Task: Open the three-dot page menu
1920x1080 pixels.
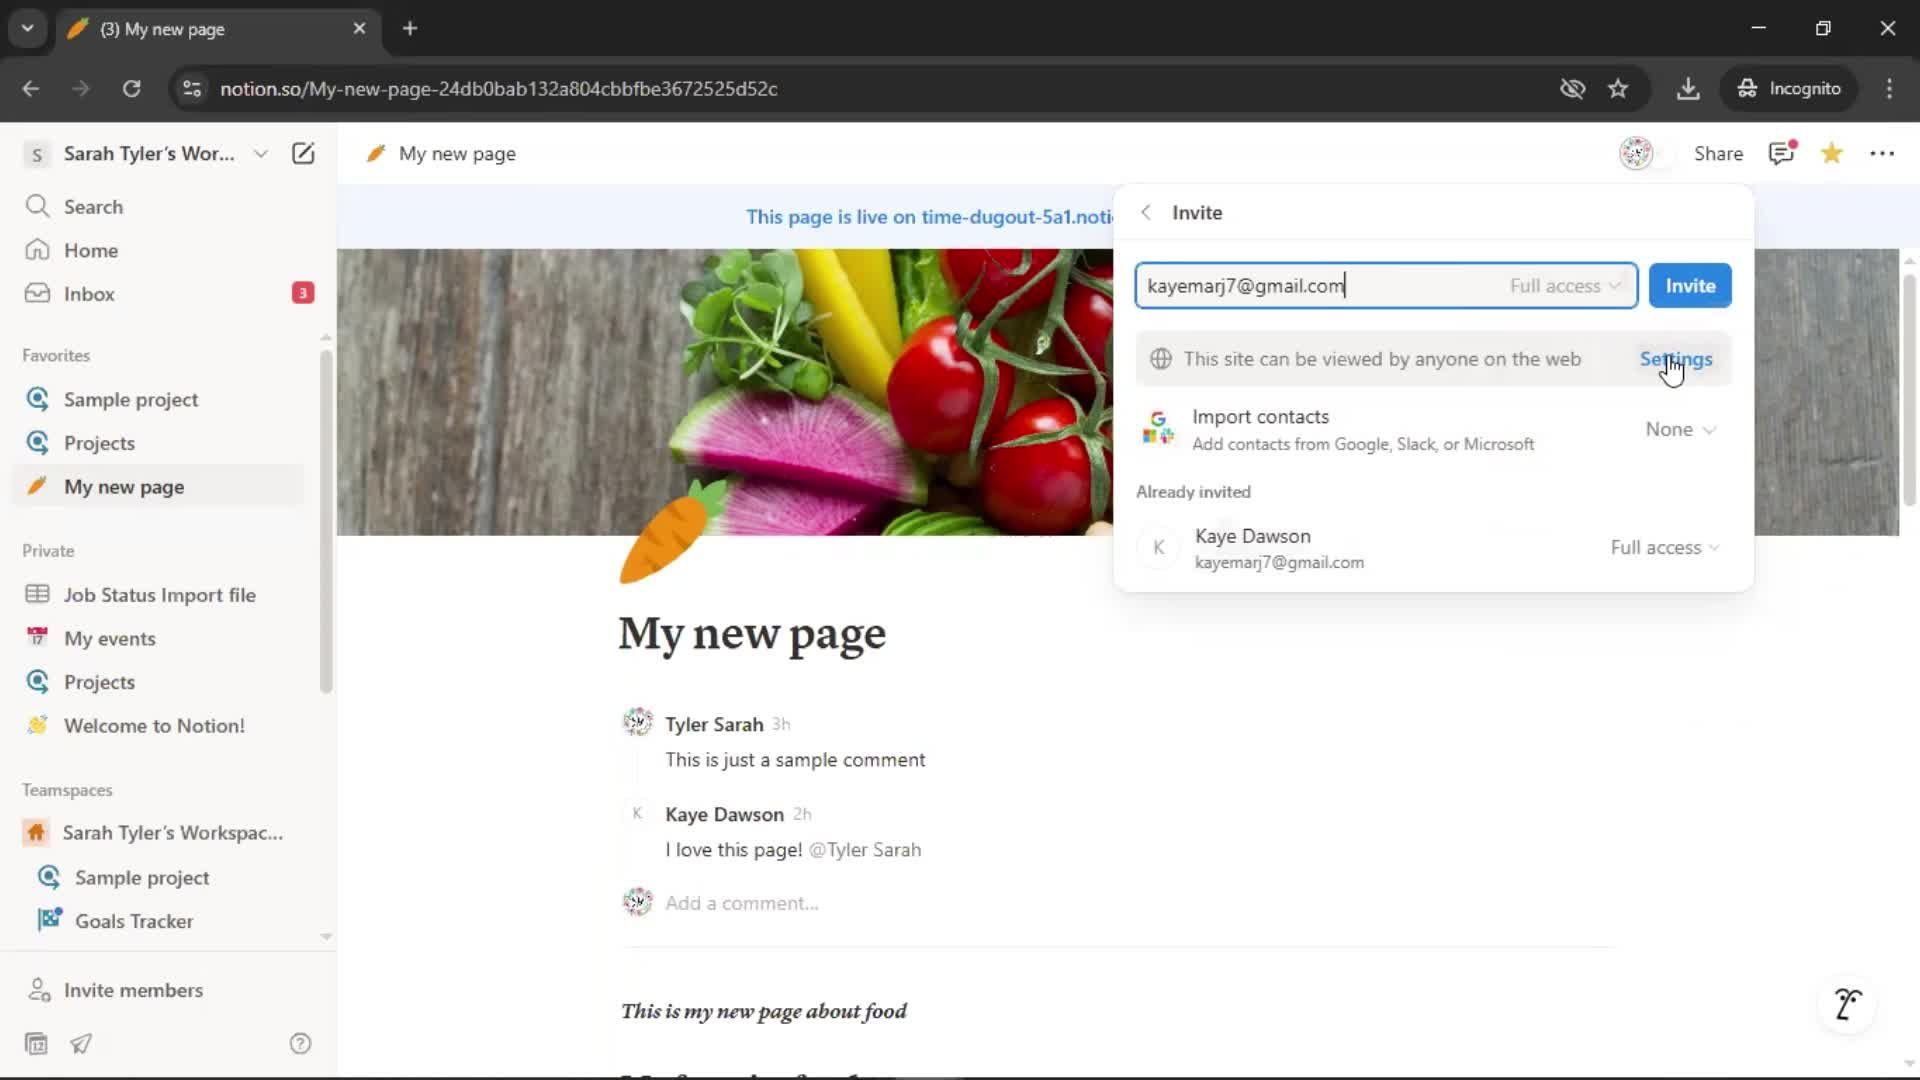Action: pyautogui.click(x=1882, y=153)
